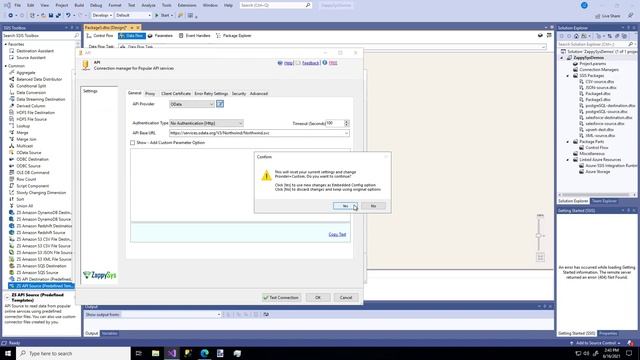Select Union All in SSIS Toolbox
640x360 pixels.
tap(24, 206)
